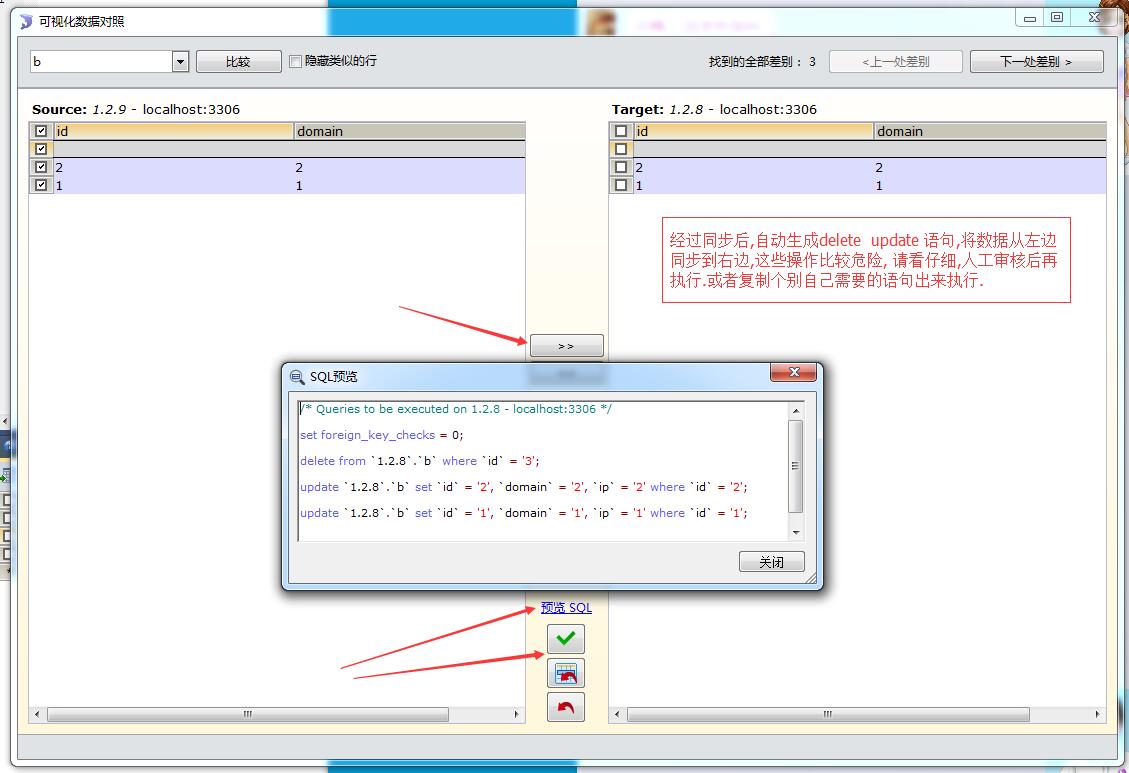This screenshot has height=773, width=1129.
Task: Uncheck source row with id 2
Action: 41,168
